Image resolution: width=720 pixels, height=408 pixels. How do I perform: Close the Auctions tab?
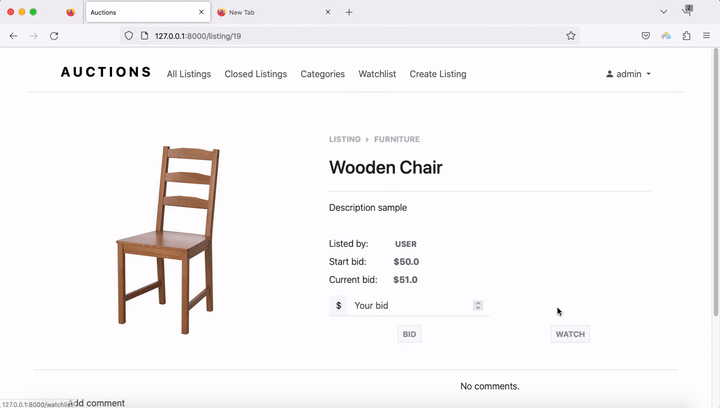tap(201, 12)
